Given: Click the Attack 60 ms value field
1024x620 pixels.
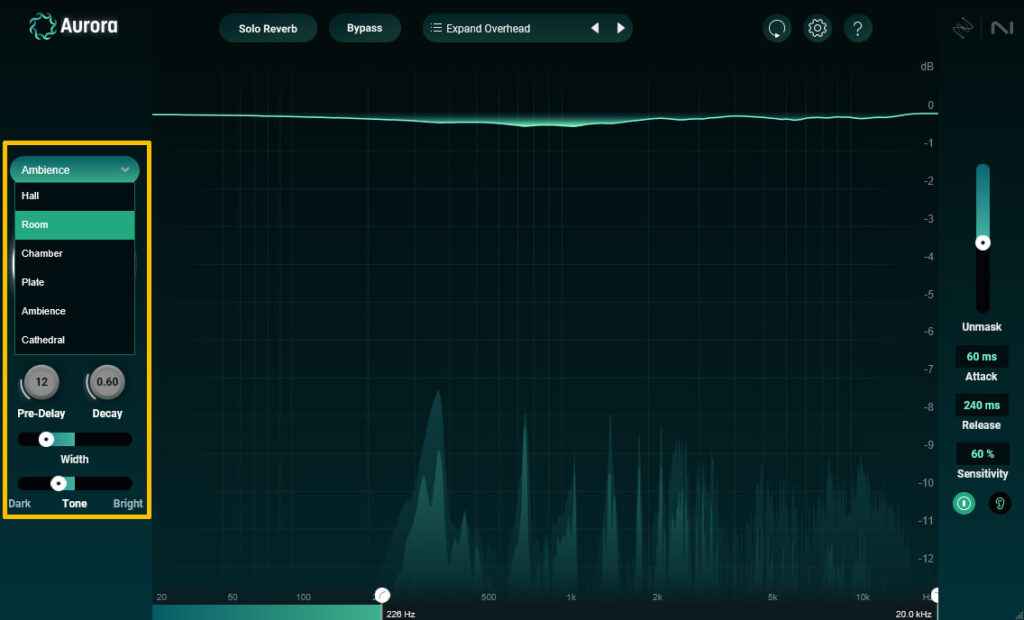Looking at the screenshot, I should pyautogui.click(x=981, y=357).
